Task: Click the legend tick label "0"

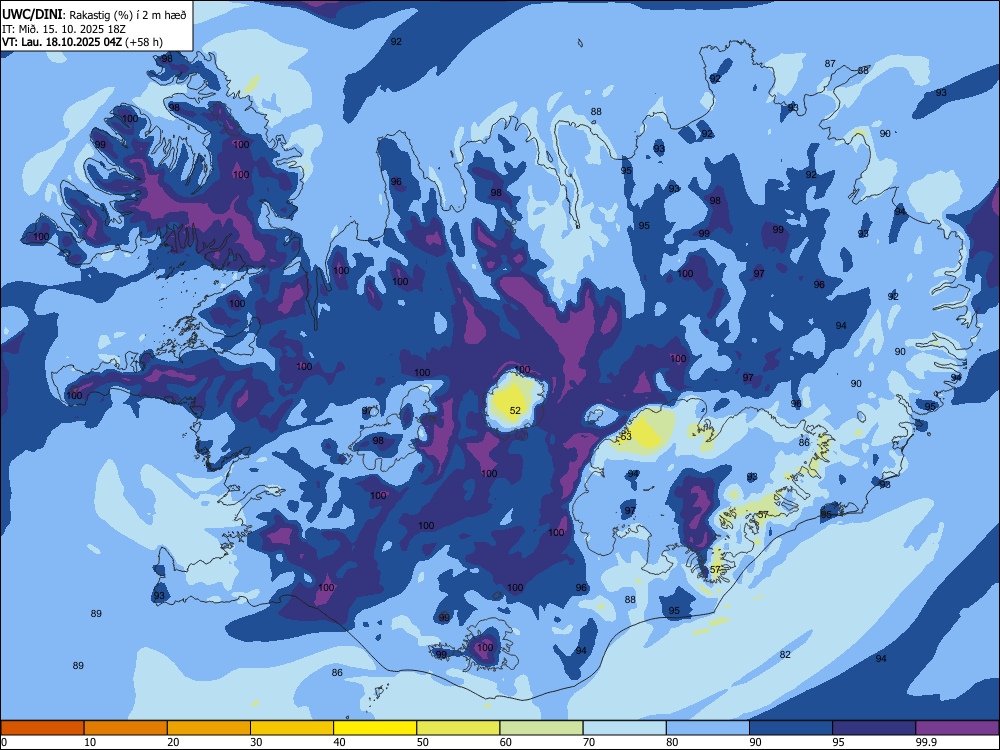Action: click(x=4, y=742)
